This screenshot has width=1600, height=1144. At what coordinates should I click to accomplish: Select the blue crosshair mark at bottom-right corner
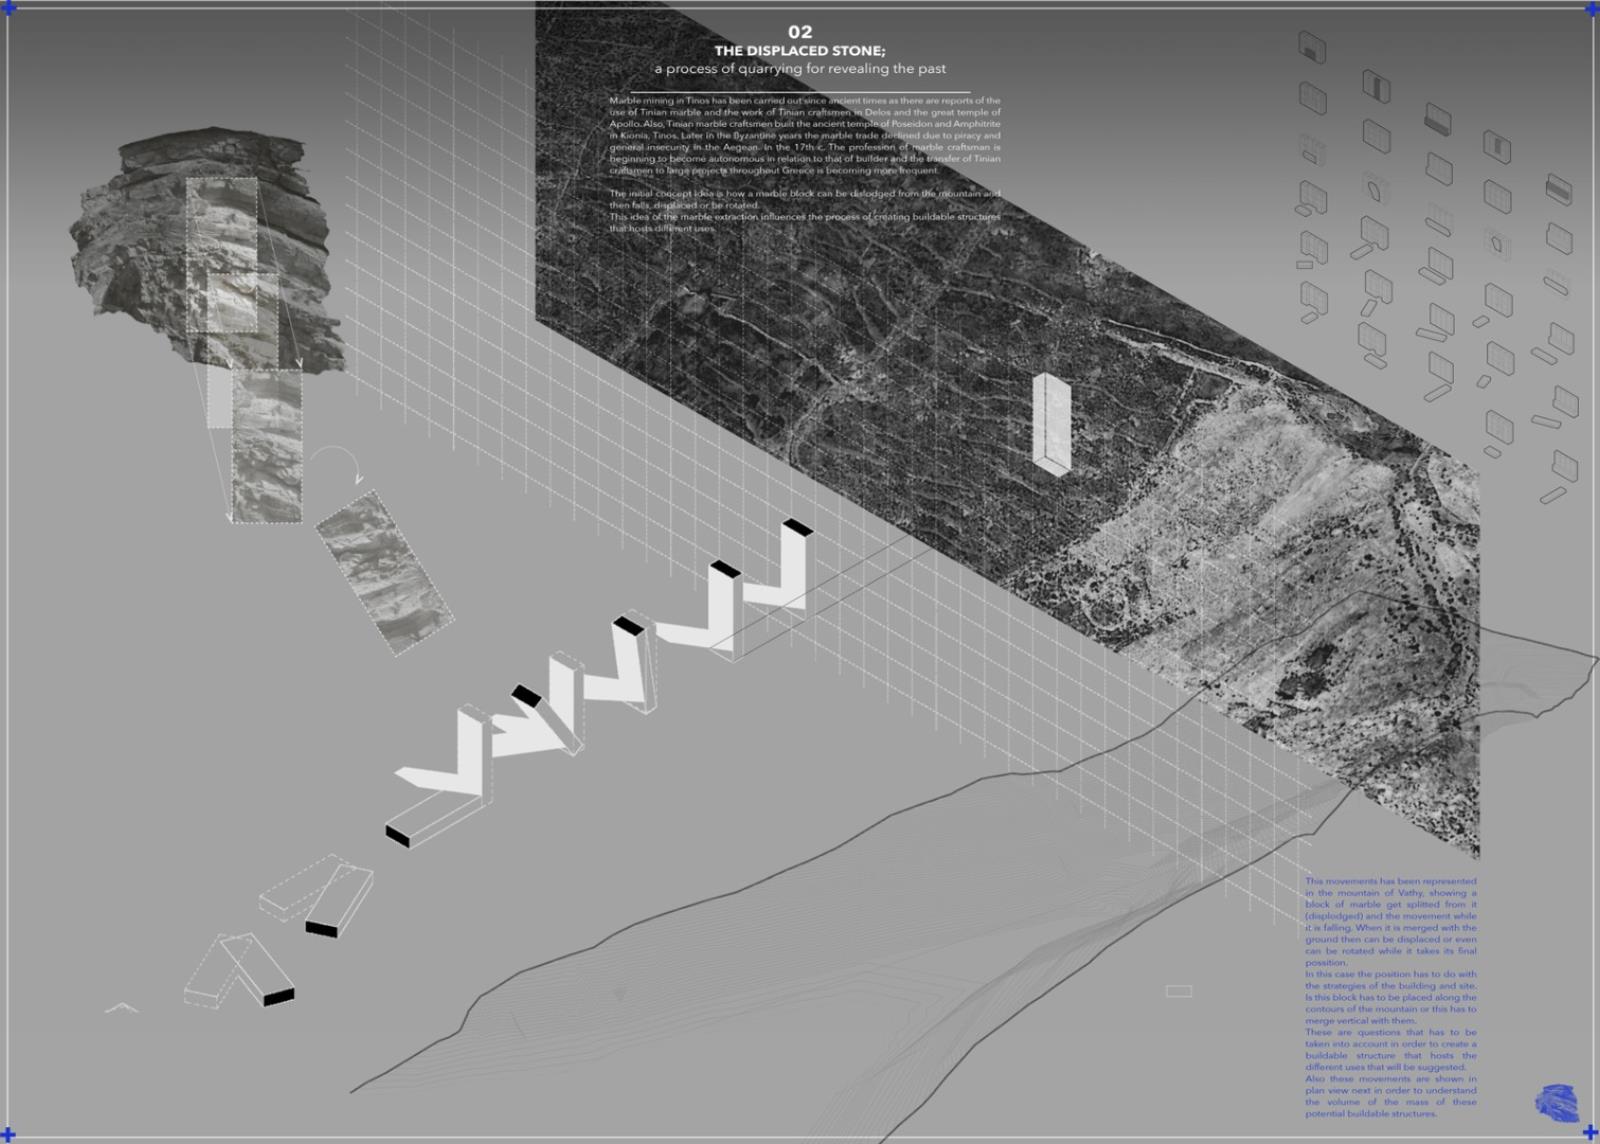tap(1590, 1133)
